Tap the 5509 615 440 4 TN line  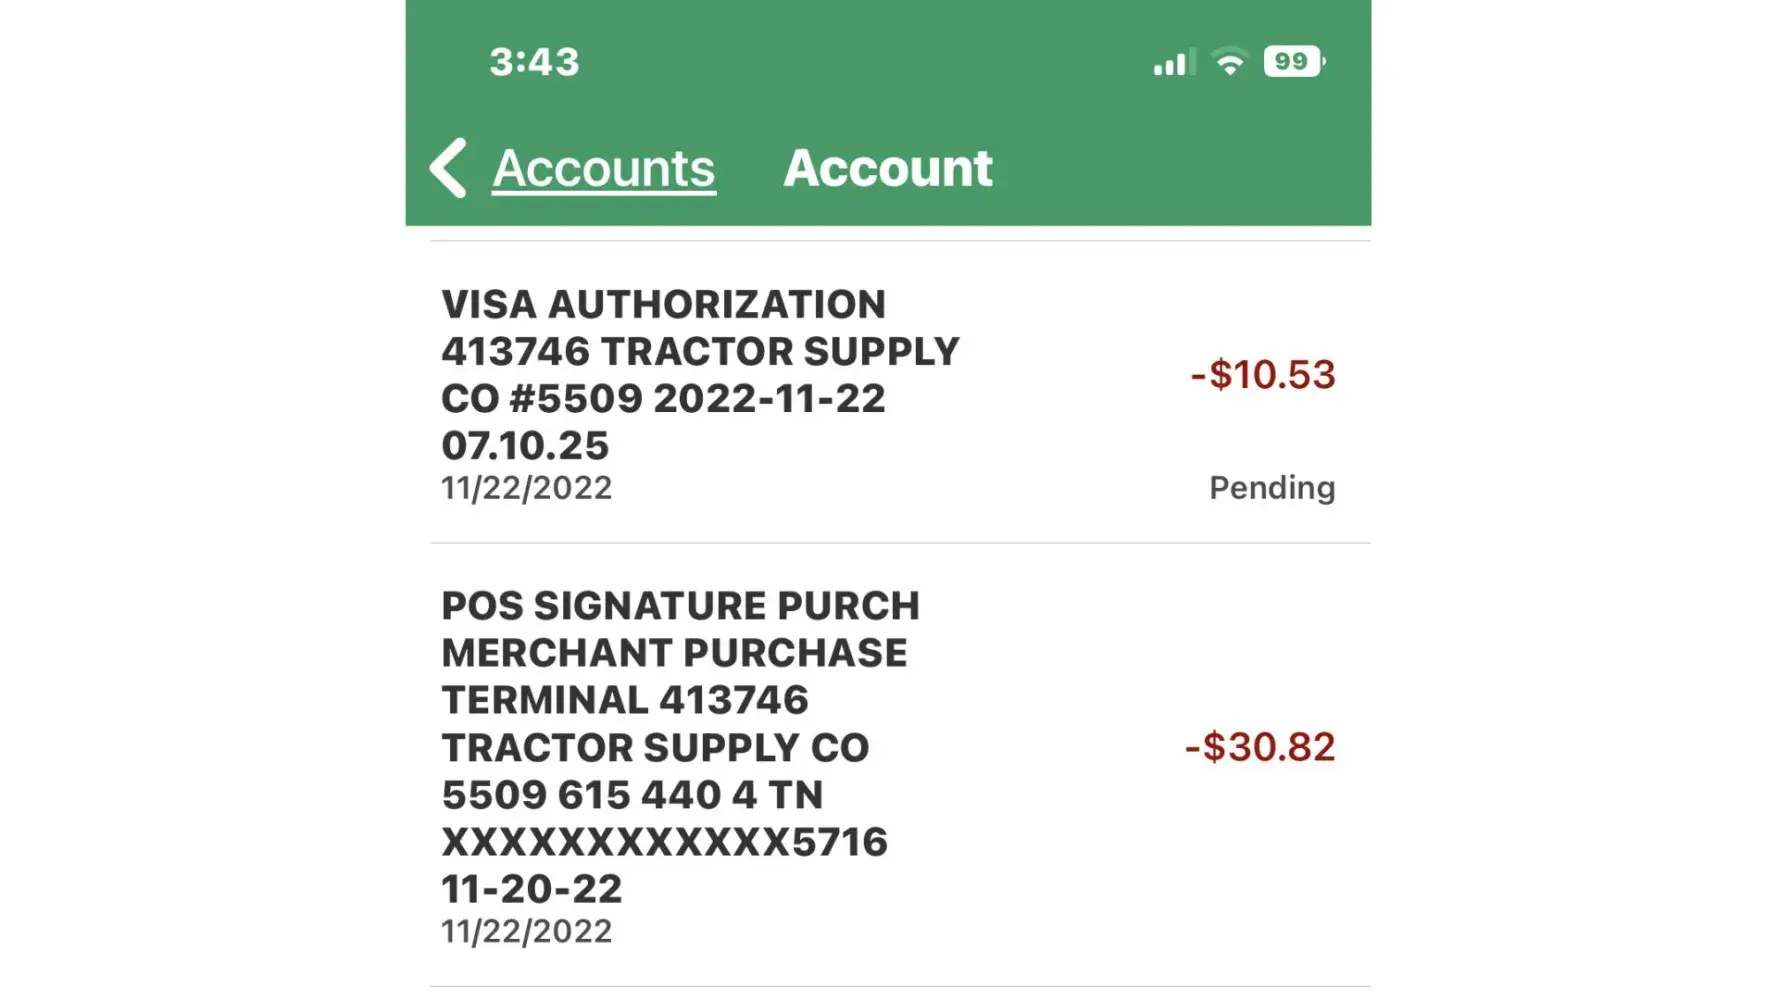point(632,795)
